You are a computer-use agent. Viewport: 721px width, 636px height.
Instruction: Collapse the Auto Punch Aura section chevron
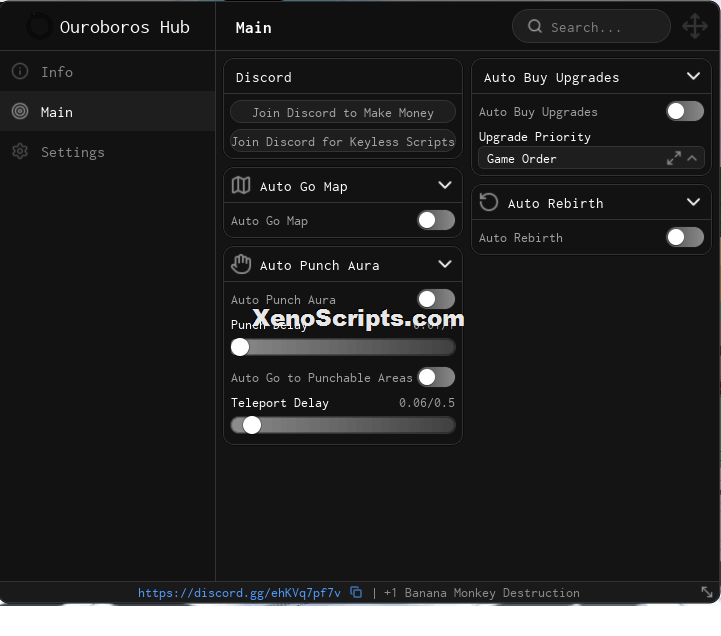[445, 264]
